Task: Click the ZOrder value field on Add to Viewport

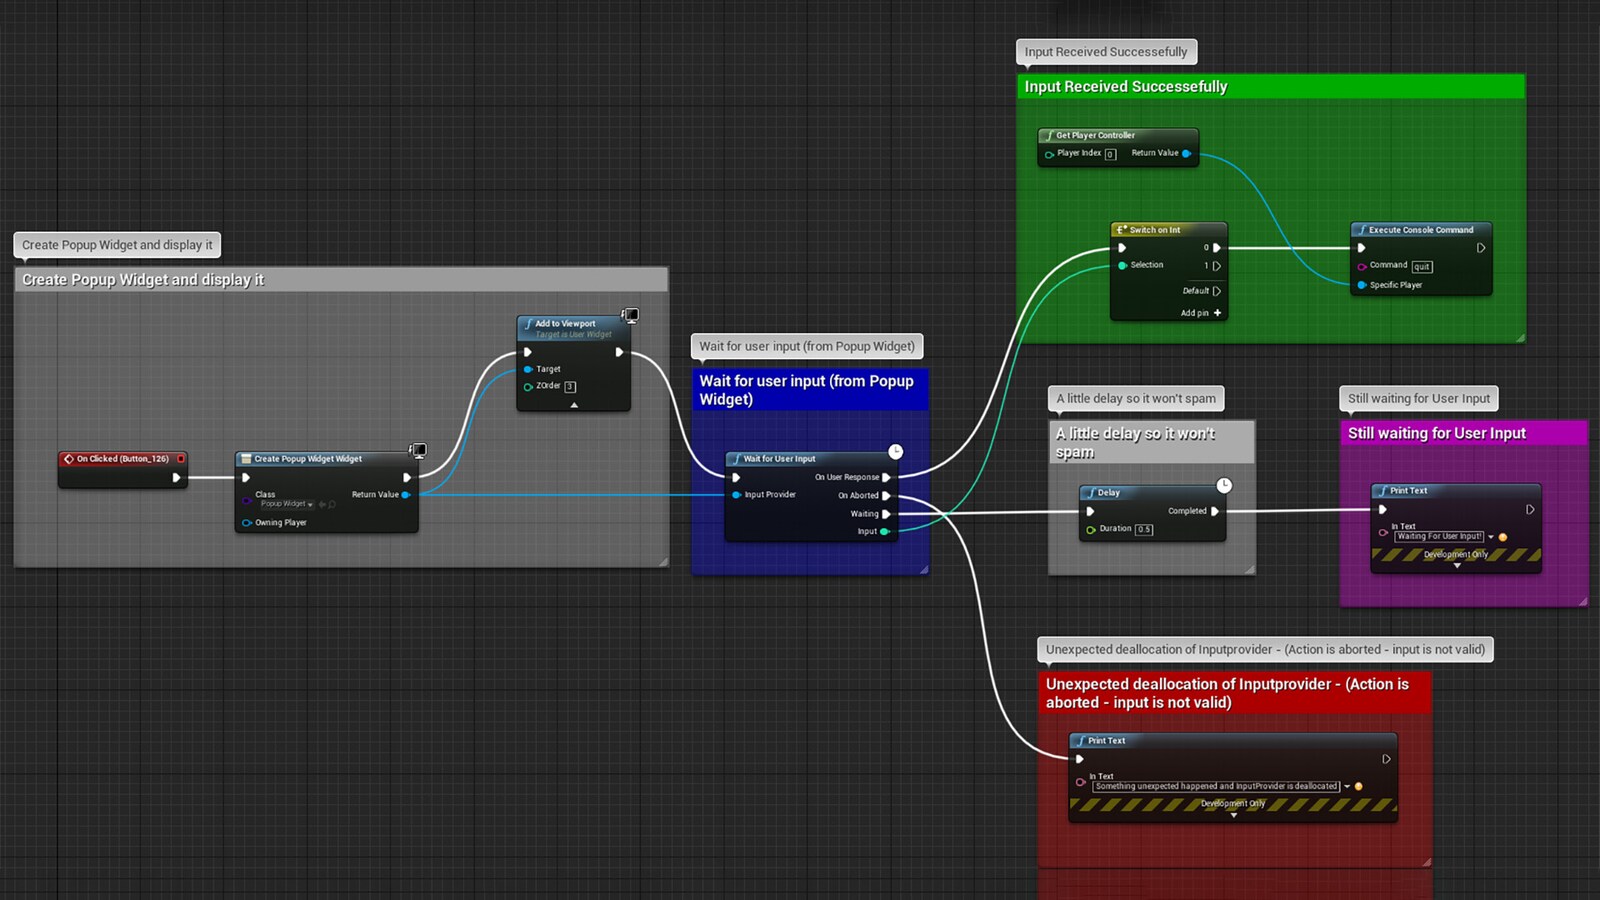Action: coord(570,387)
